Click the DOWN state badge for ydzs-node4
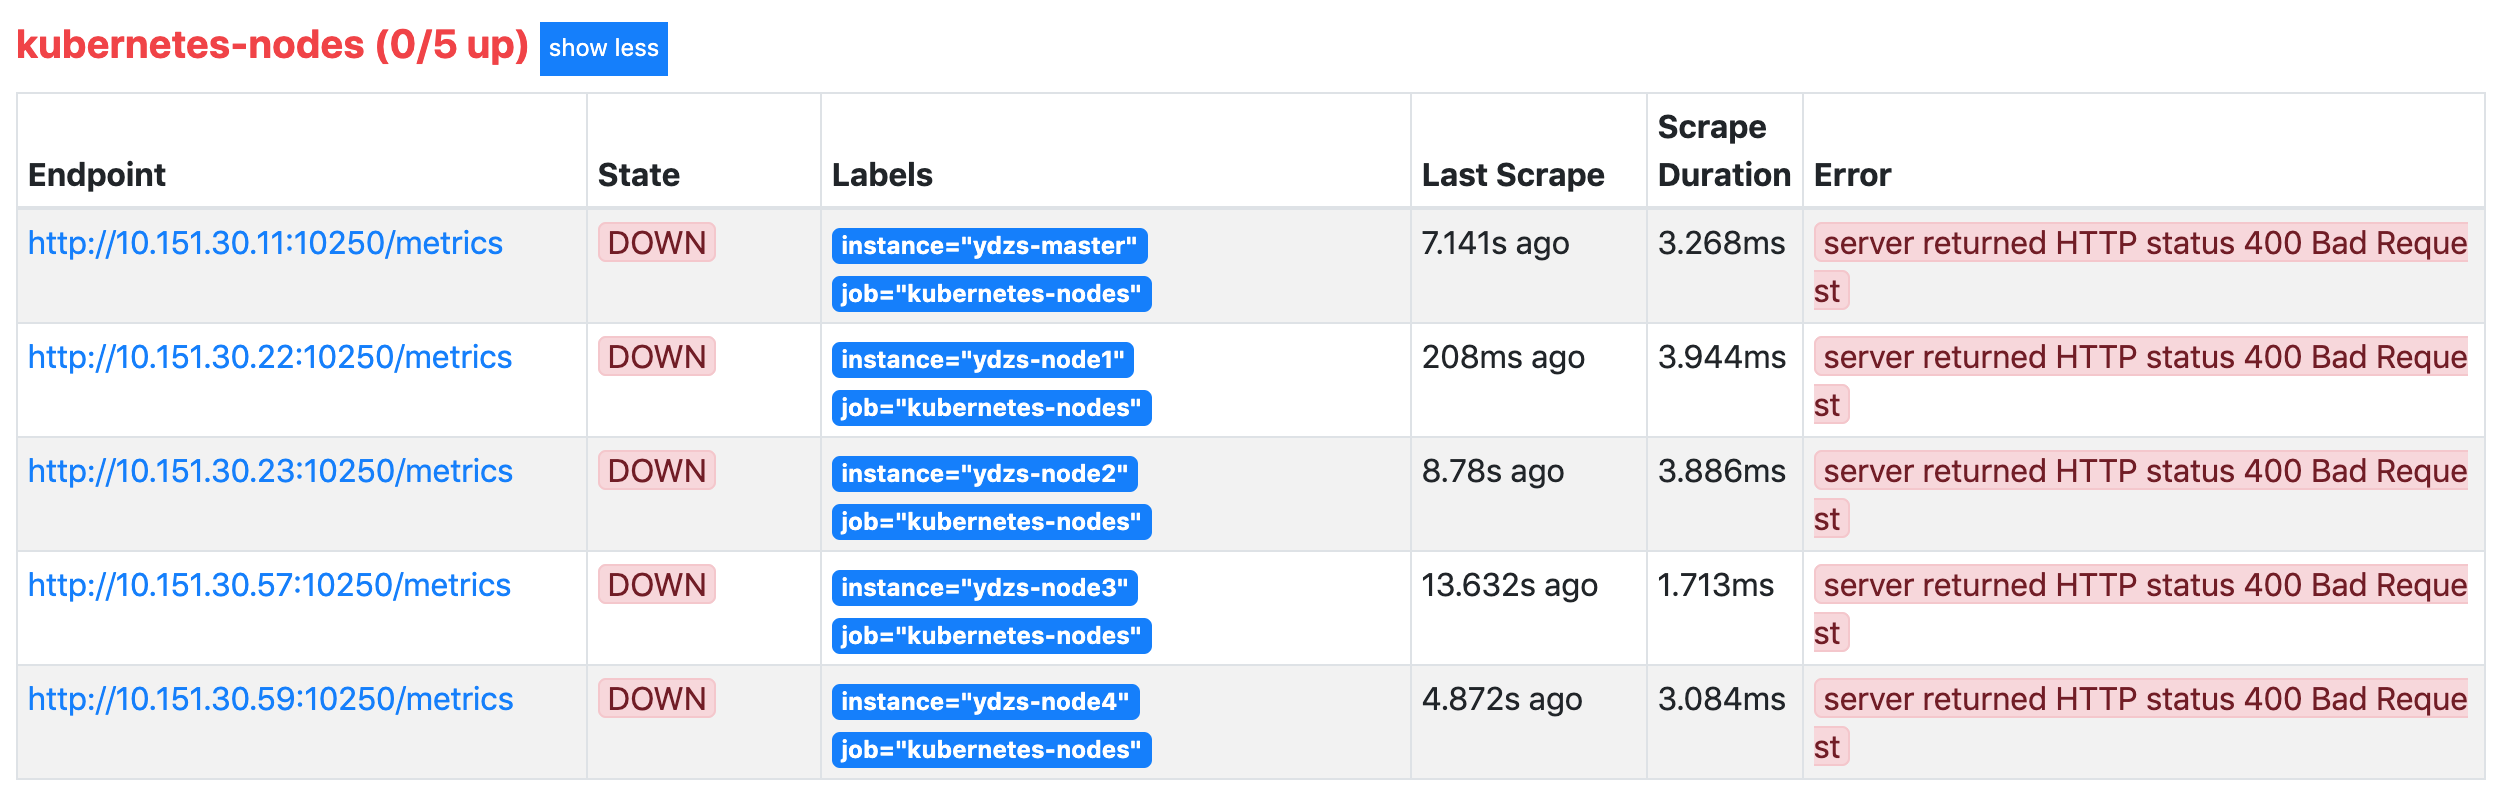The width and height of the screenshot is (2500, 802). tap(657, 698)
